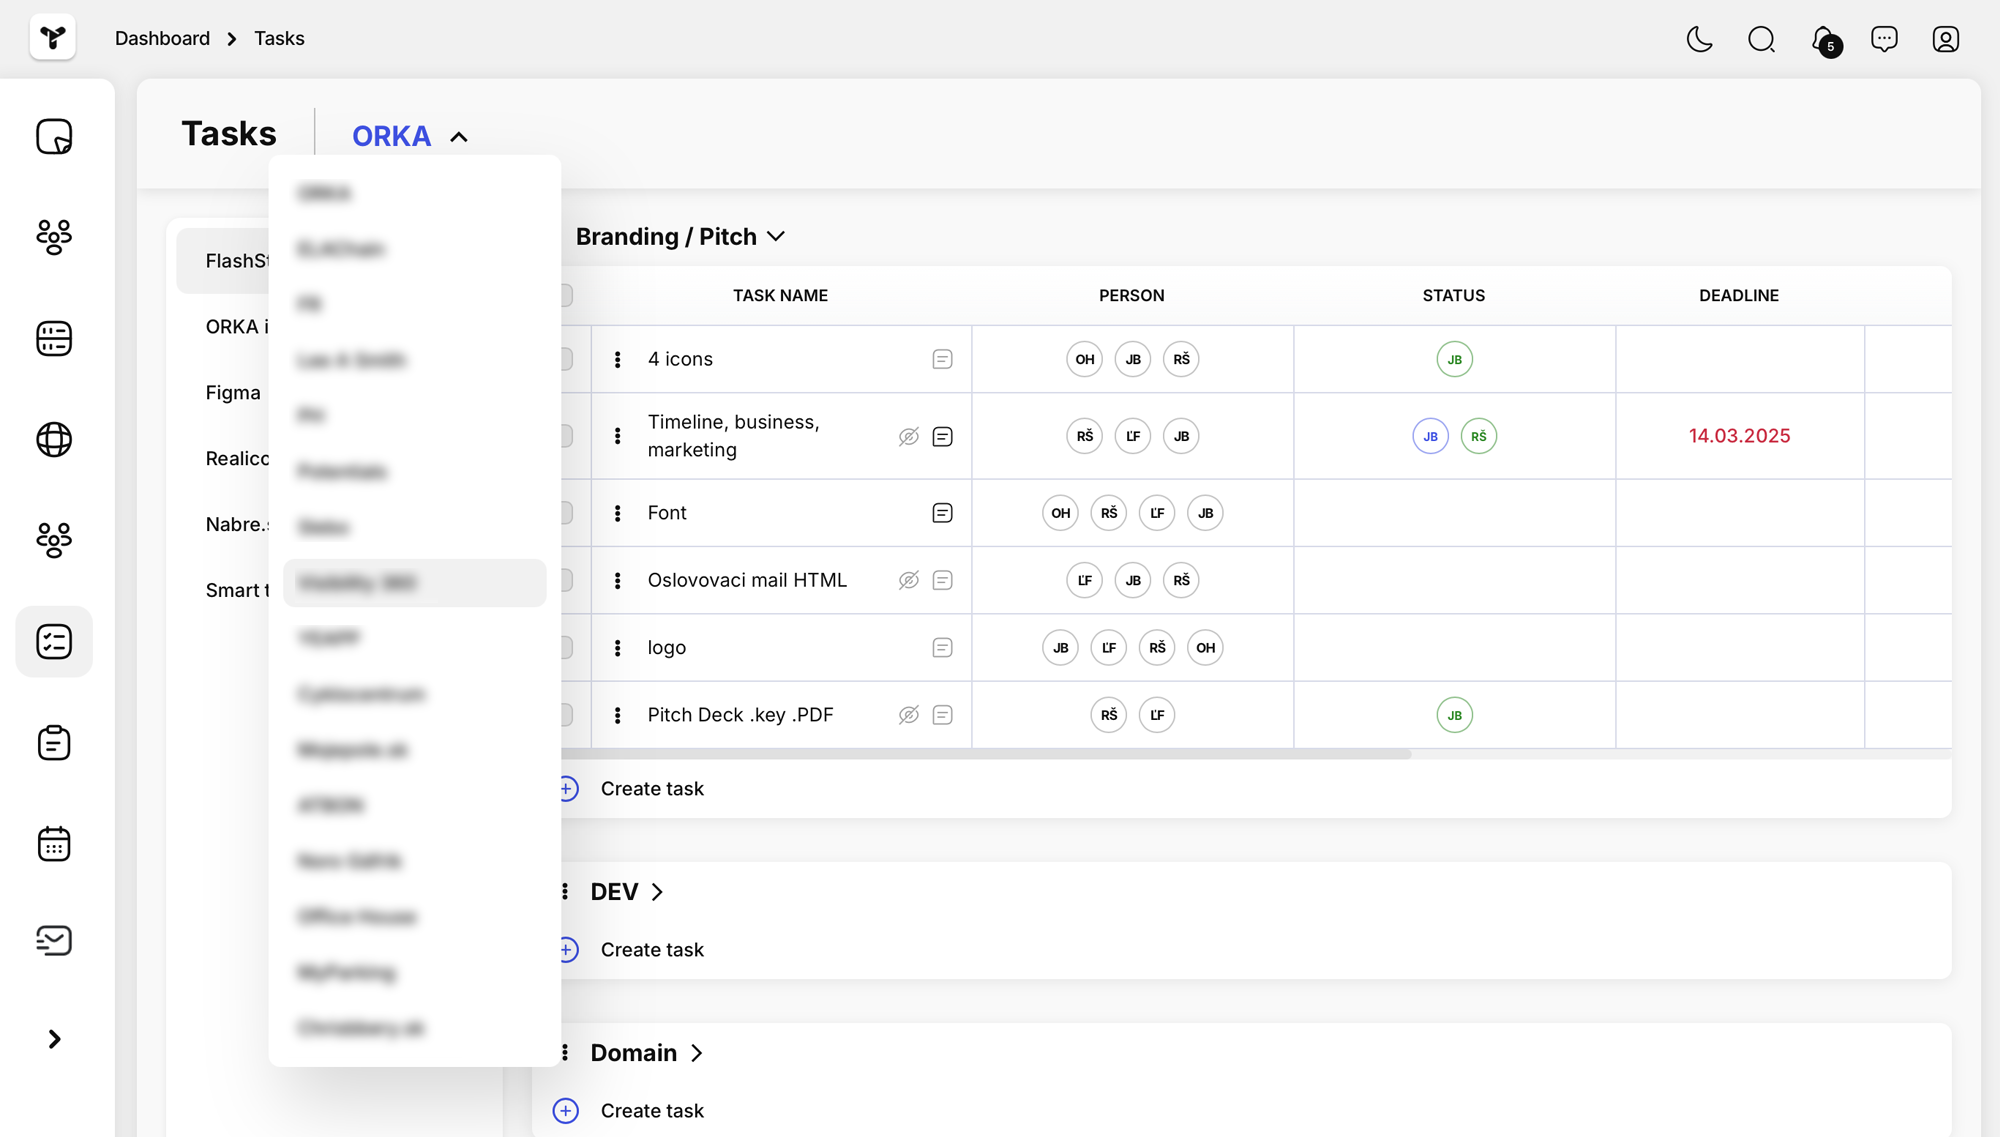Expand the DEV task group
Image resolution: width=2000 pixels, height=1137 pixels.
pyautogui.click(x=657, y=892)
